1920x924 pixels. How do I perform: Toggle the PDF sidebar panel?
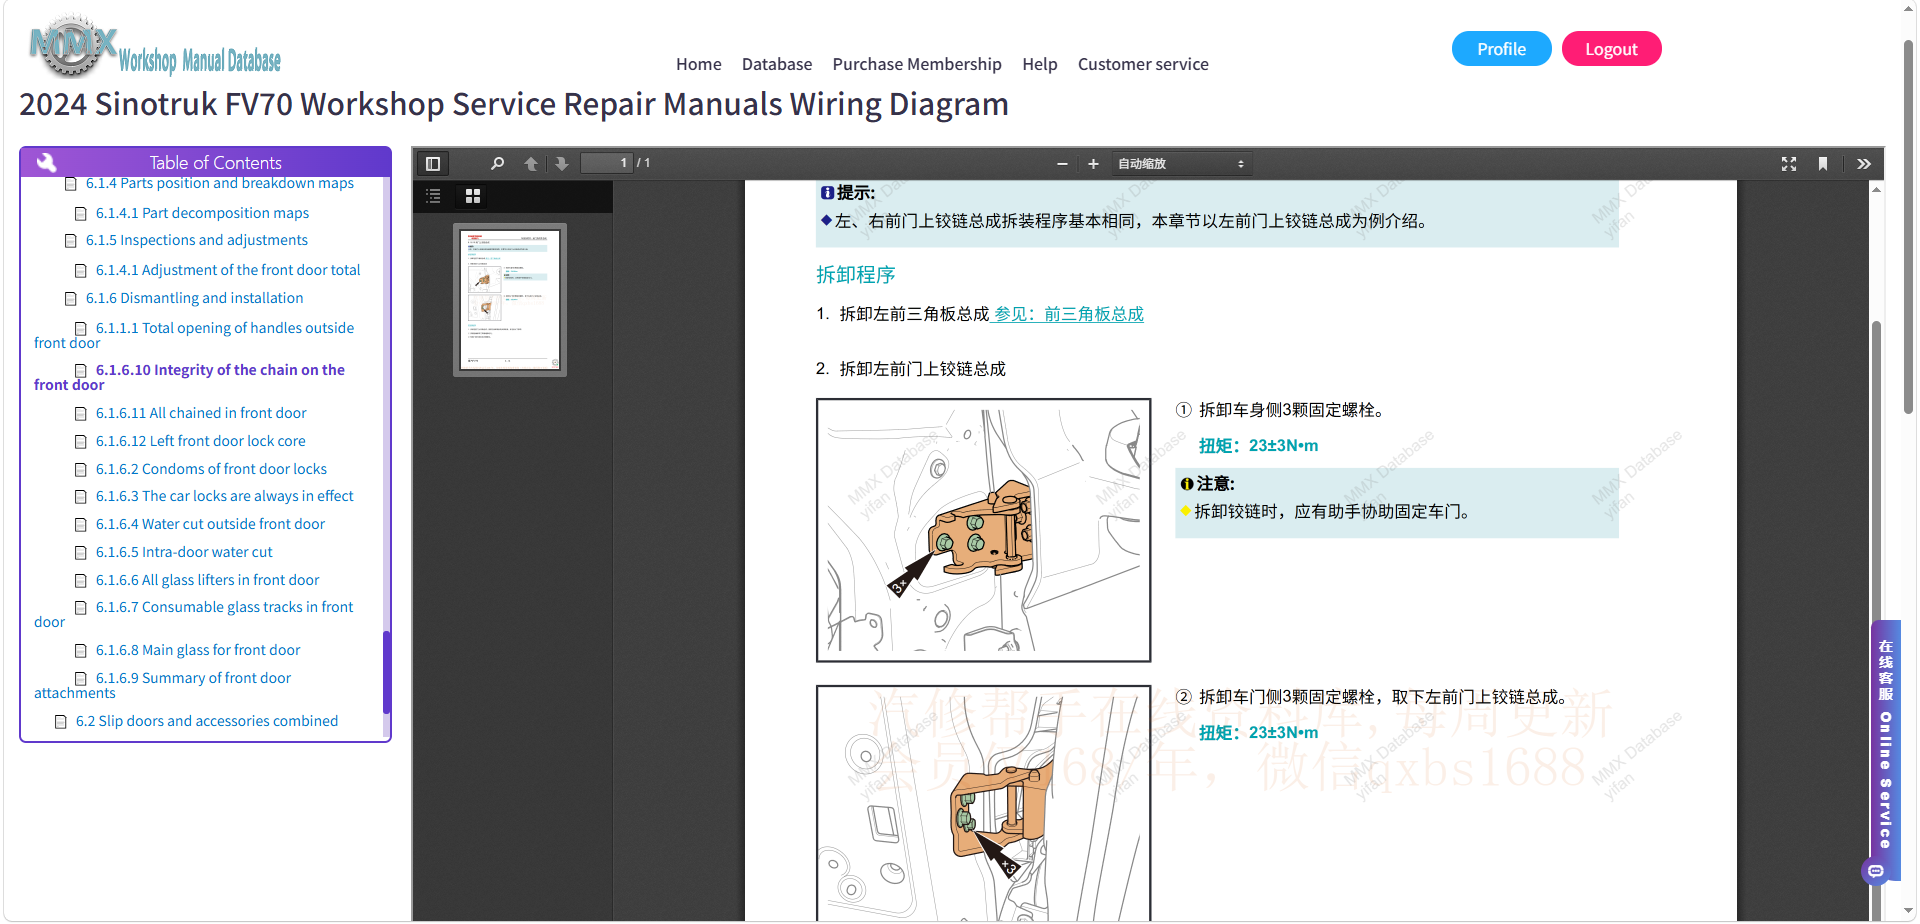(x=433, y=163)
